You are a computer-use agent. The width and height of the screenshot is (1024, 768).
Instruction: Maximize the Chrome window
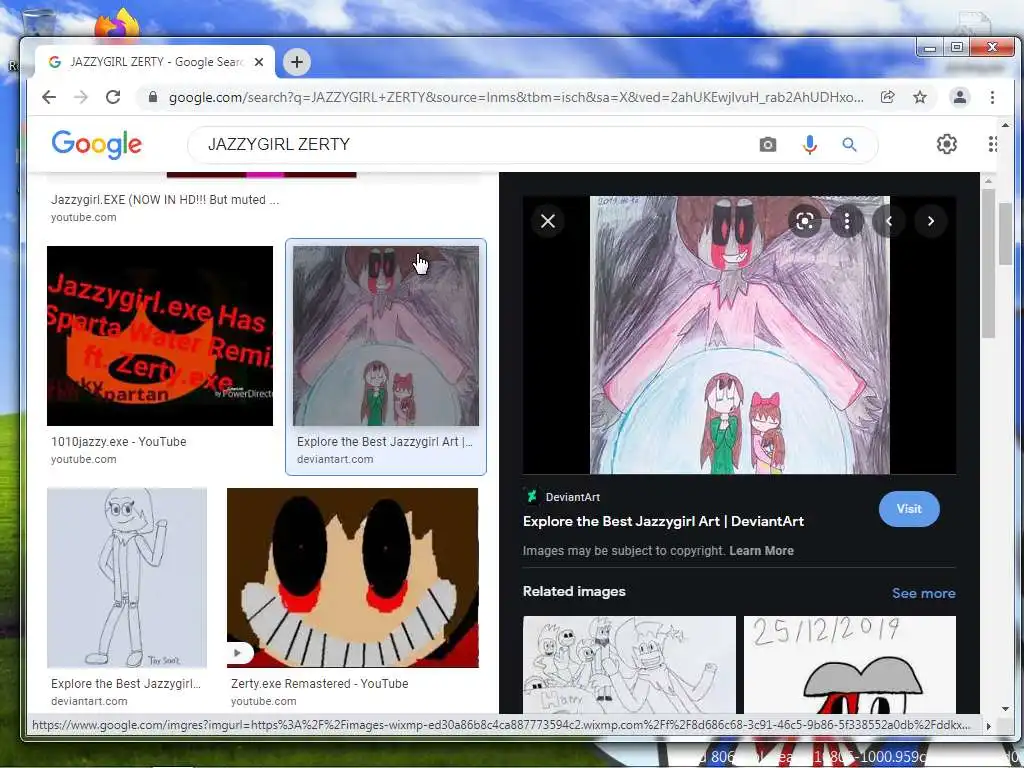pos(957,48)
